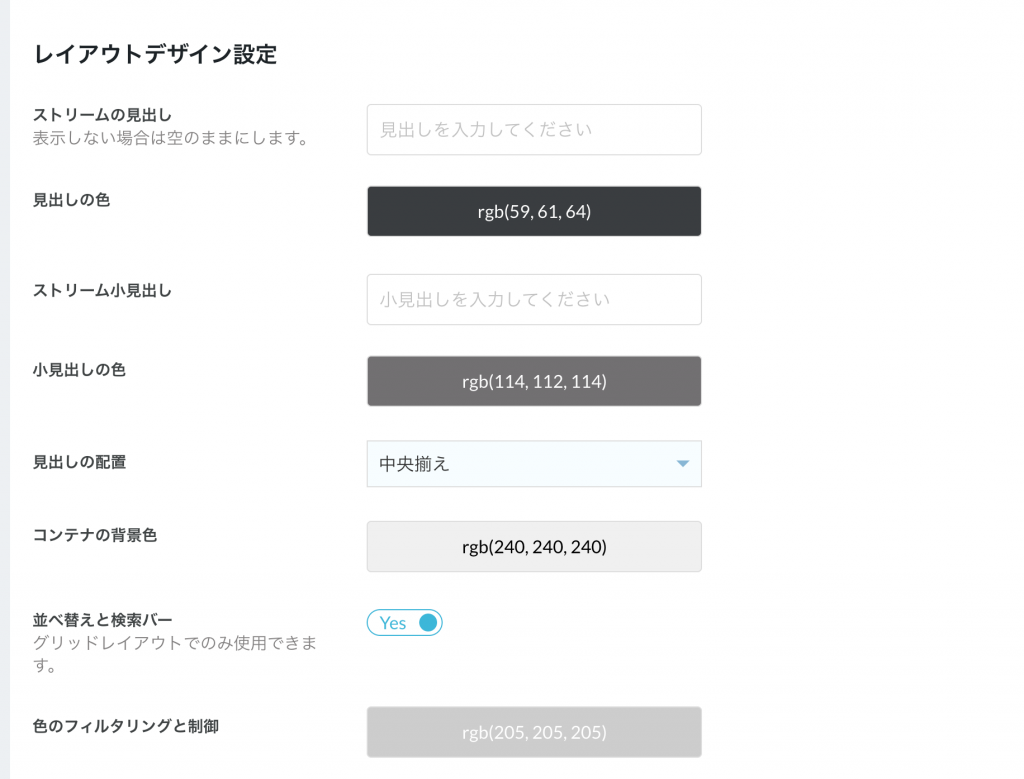The width and height of the screenshot is (1024, 779).
Task: Toggle the 並べ替えと検索バー Yes switch
Action: click(x=405, y=622)
